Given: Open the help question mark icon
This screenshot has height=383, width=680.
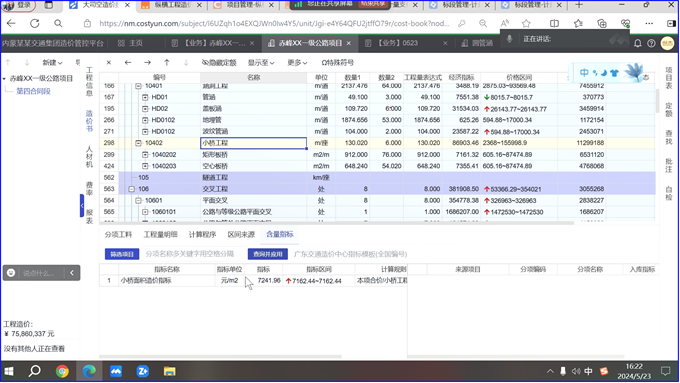Looking at the screenshot, I should coord(651,43).
